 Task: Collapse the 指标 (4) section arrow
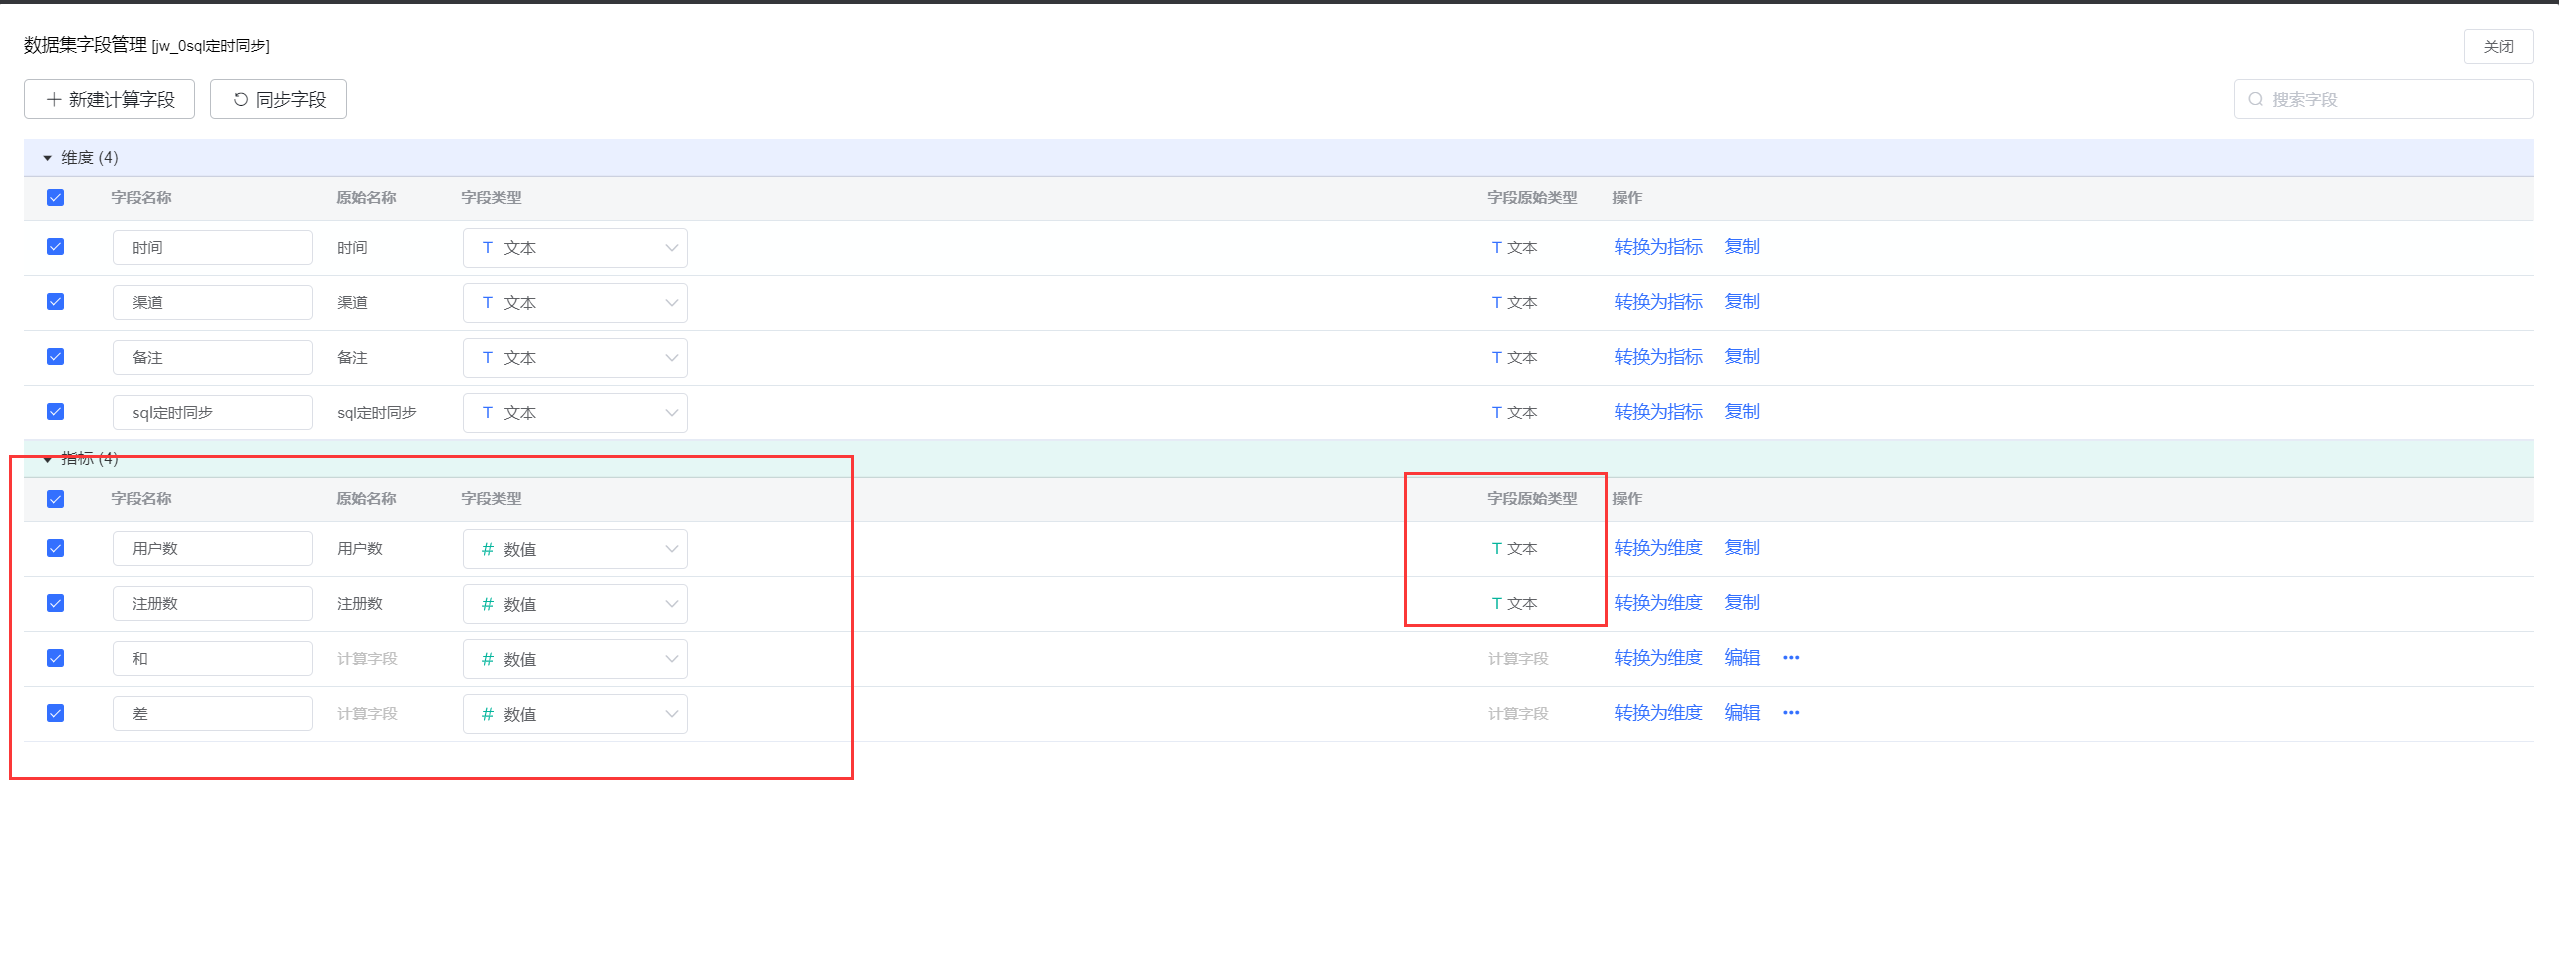click(47, 459)
